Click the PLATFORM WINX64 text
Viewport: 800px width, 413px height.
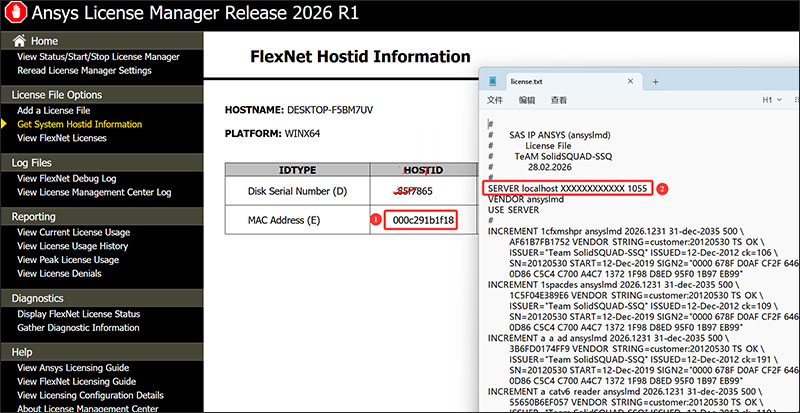[x=272, y=134]
